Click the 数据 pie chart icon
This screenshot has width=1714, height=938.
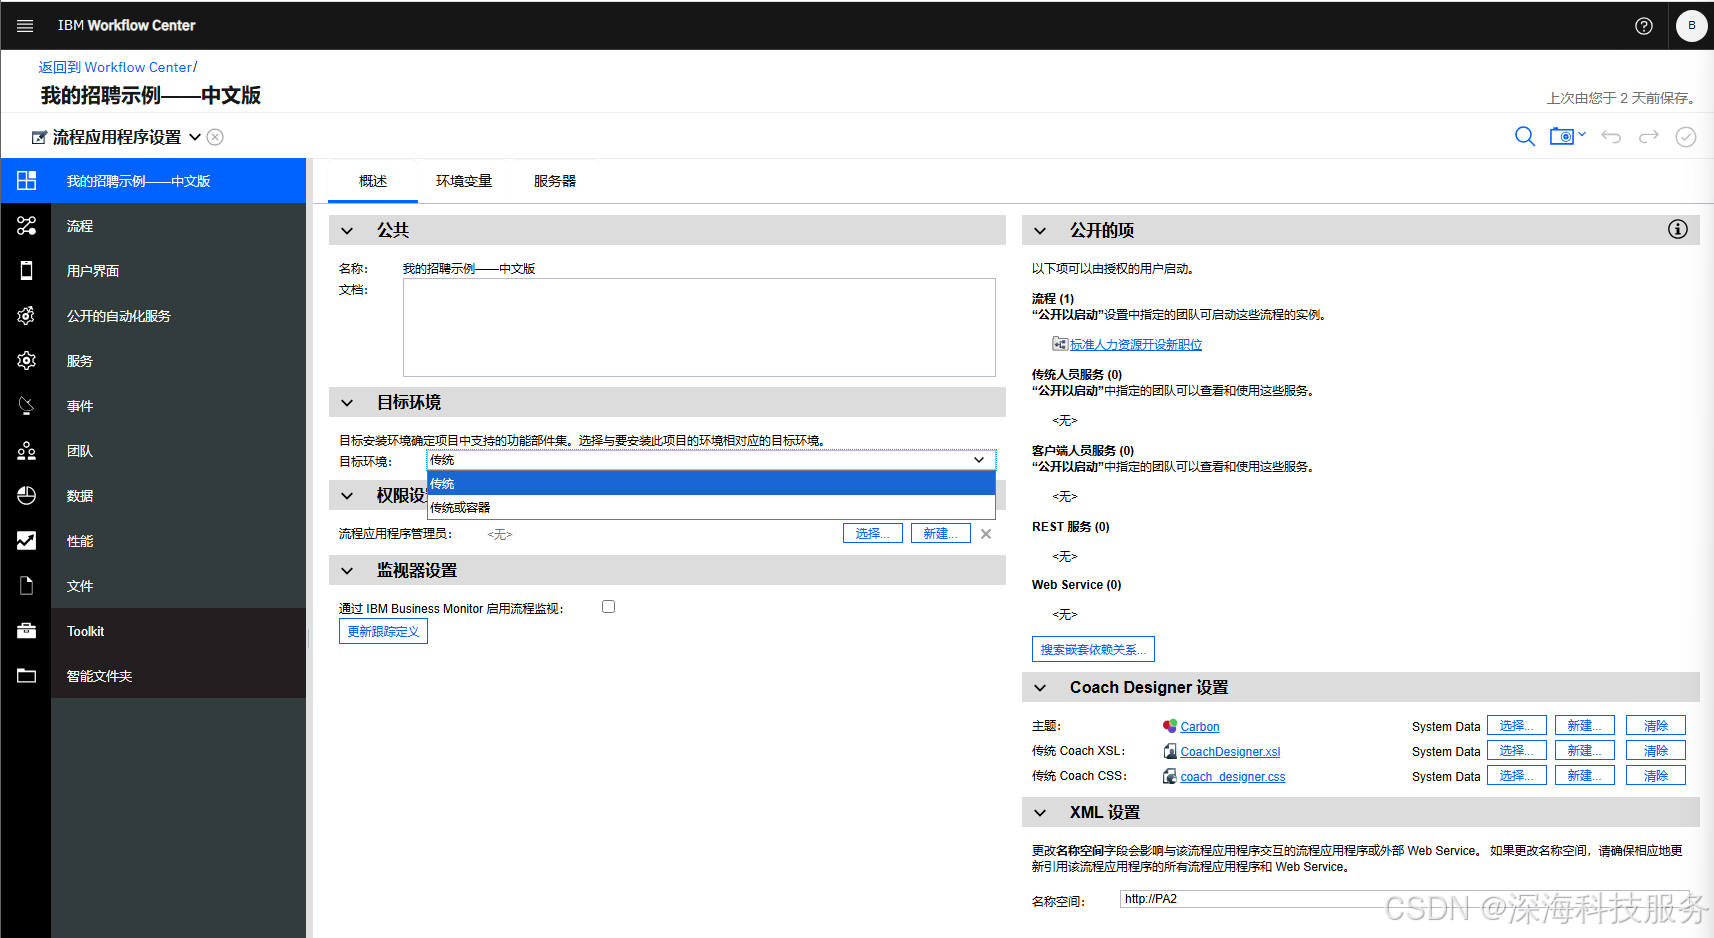click(26, 496)
